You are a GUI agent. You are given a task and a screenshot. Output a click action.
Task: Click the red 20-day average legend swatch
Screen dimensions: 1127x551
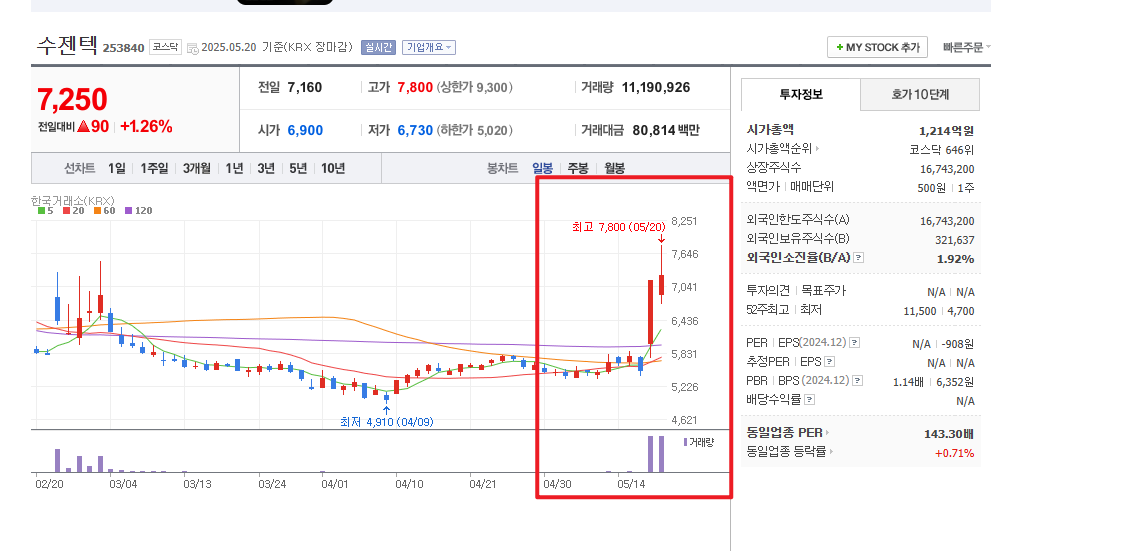click(x=66, y=211)
